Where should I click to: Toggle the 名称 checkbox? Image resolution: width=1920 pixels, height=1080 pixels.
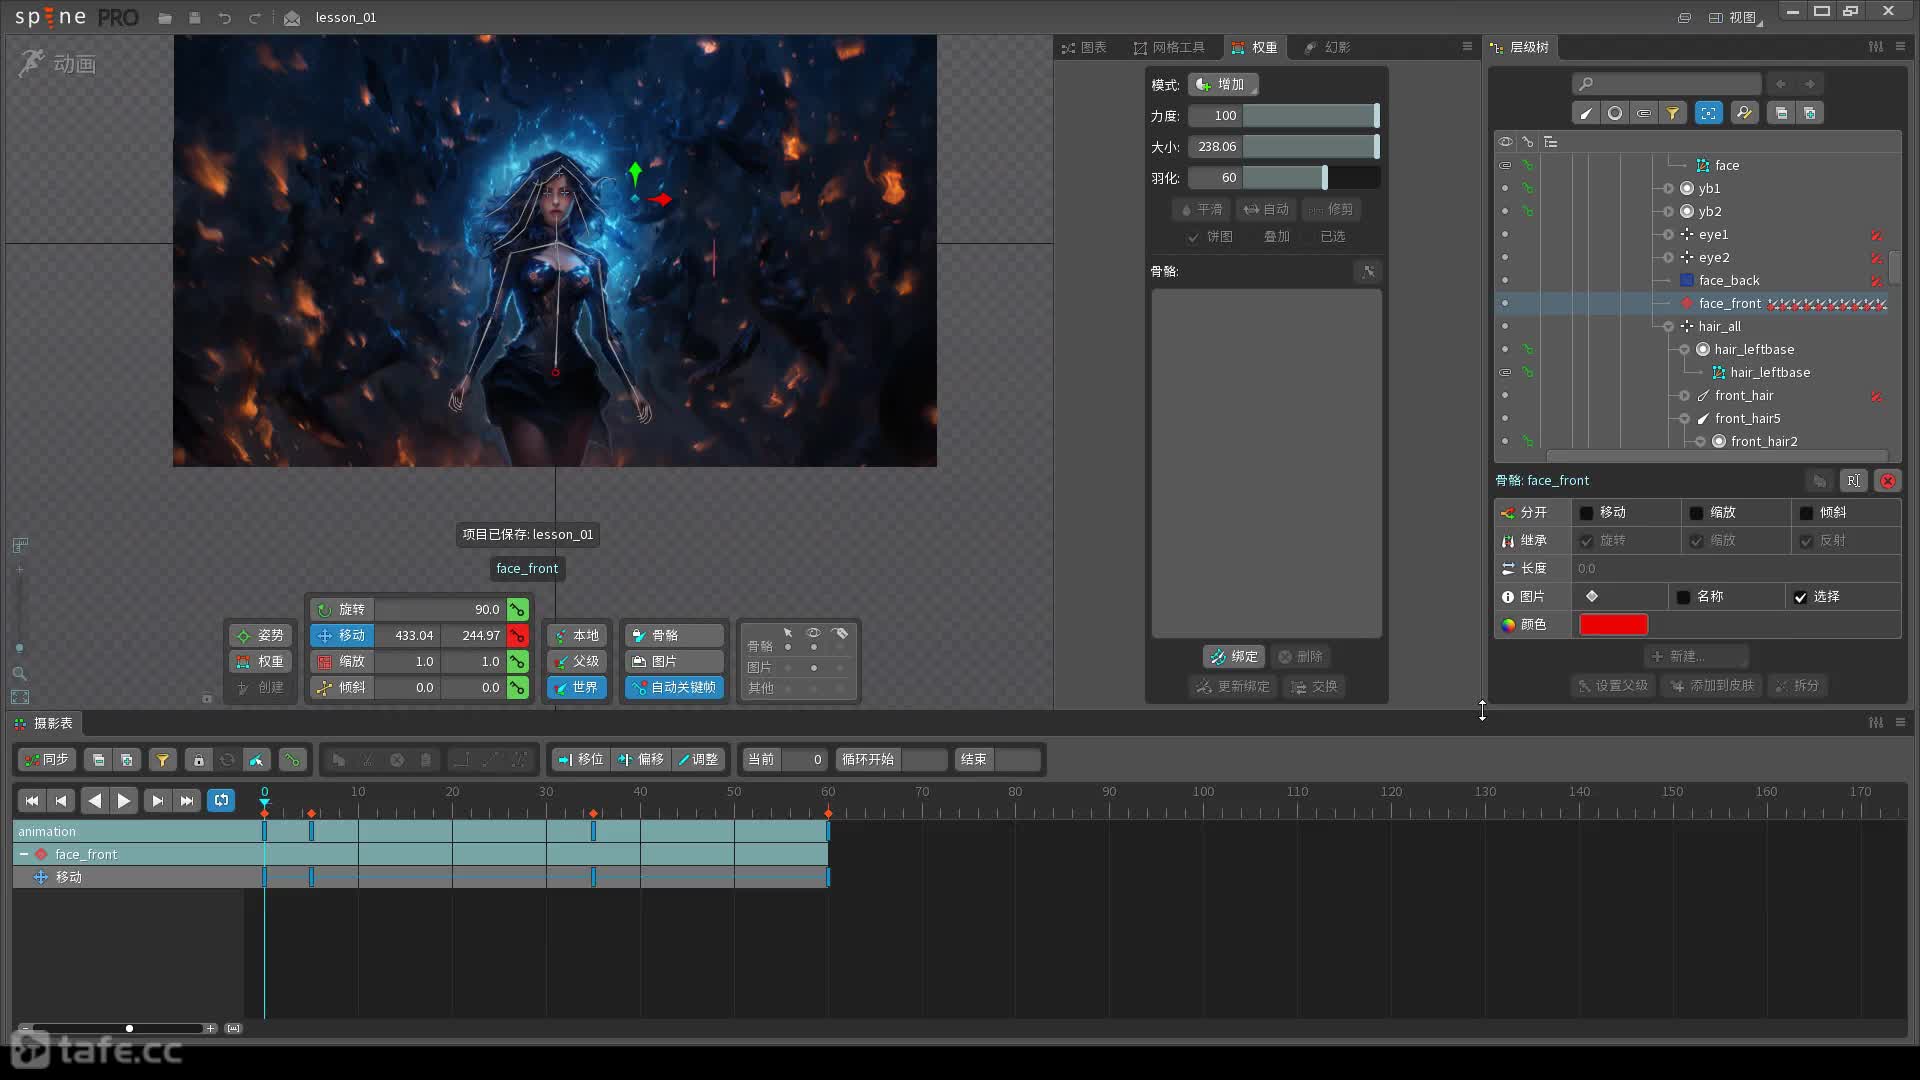pos(1683,597)
